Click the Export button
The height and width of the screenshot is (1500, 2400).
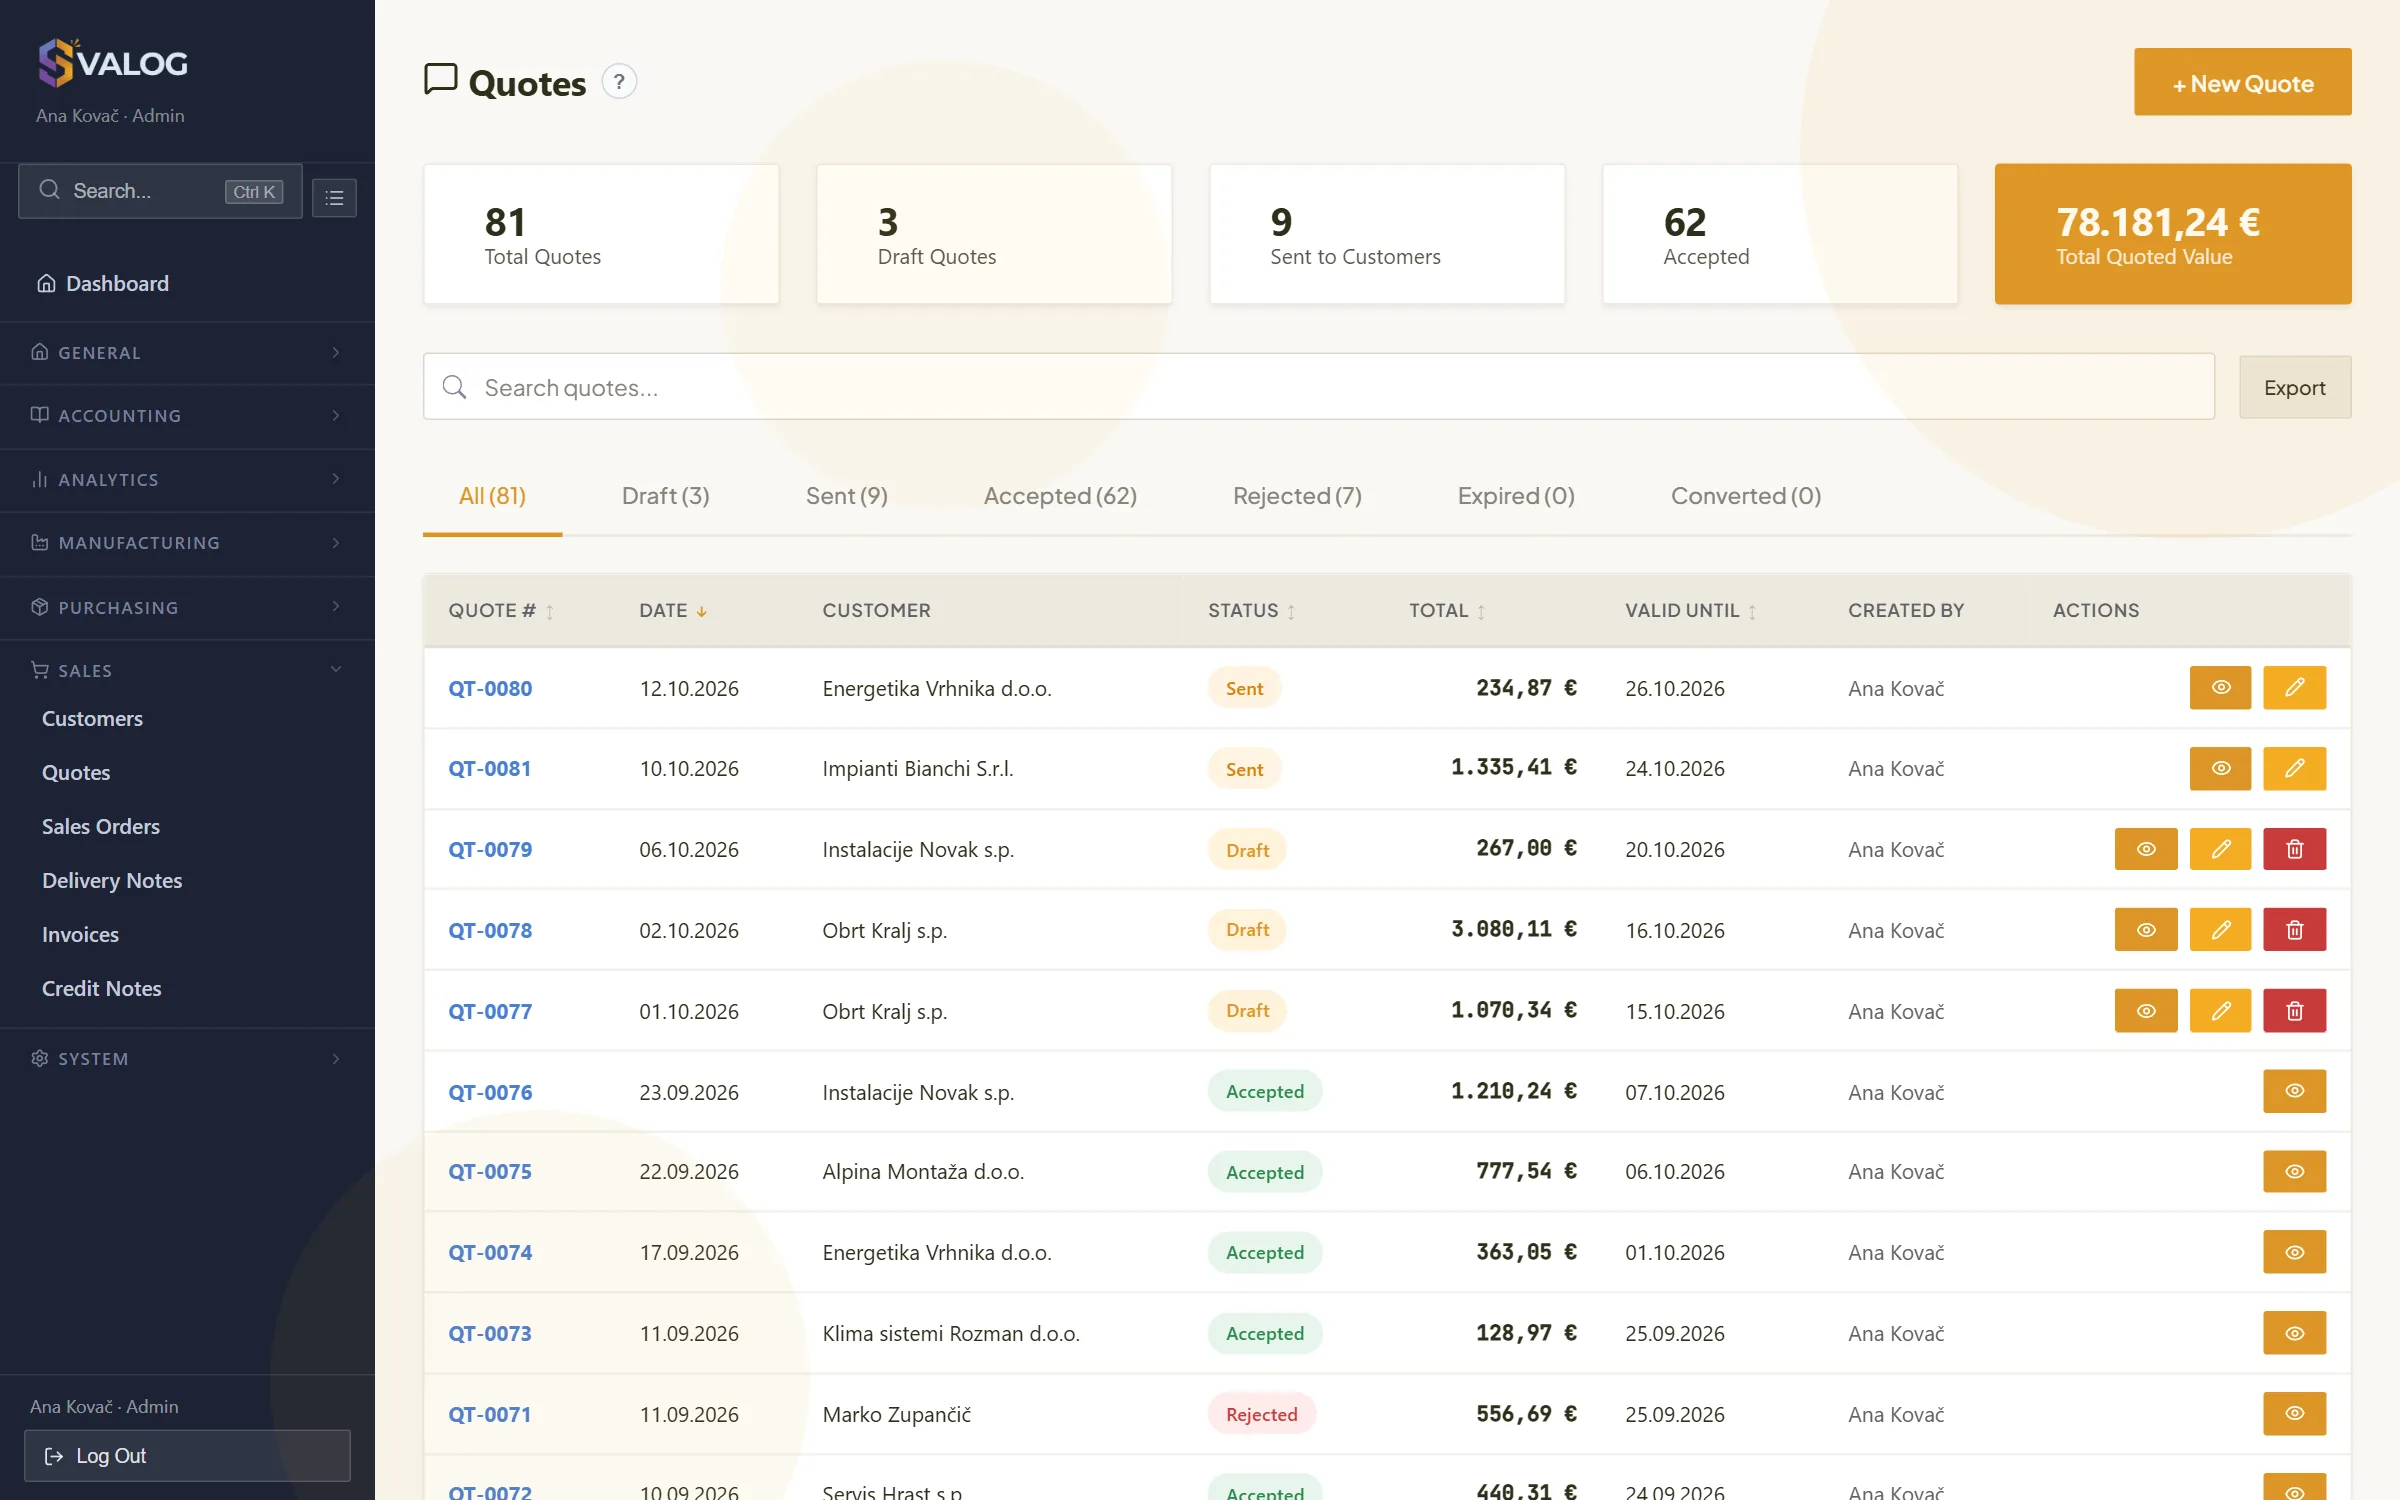click(2294, 387)
